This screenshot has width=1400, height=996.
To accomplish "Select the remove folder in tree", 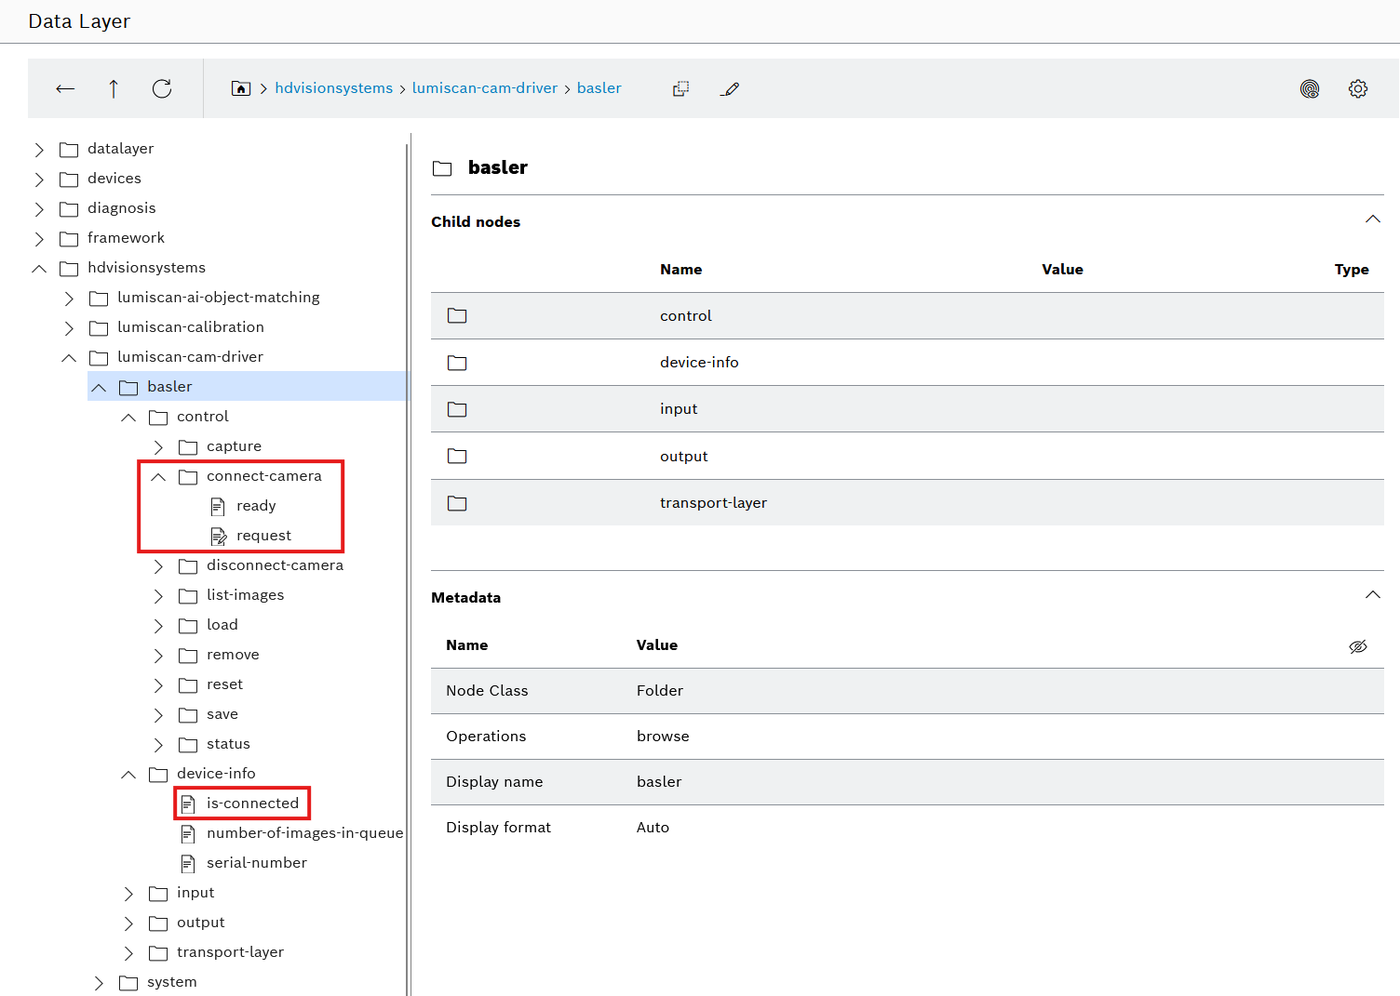I will pyautogui.click(x=233, y=655).
